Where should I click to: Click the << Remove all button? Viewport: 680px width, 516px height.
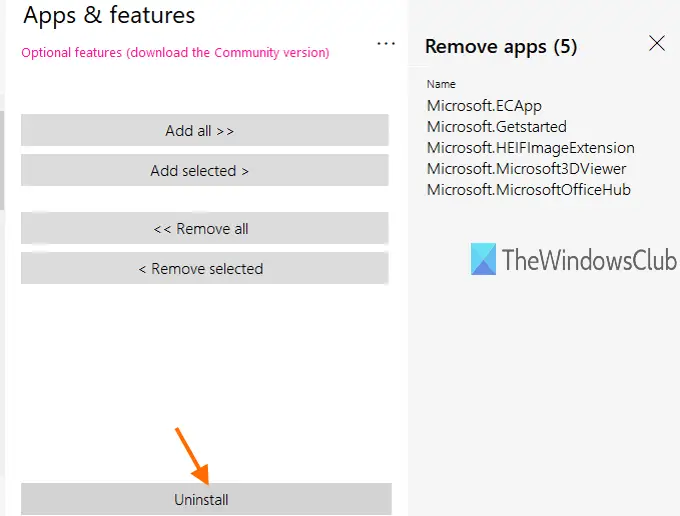[204, 229]
